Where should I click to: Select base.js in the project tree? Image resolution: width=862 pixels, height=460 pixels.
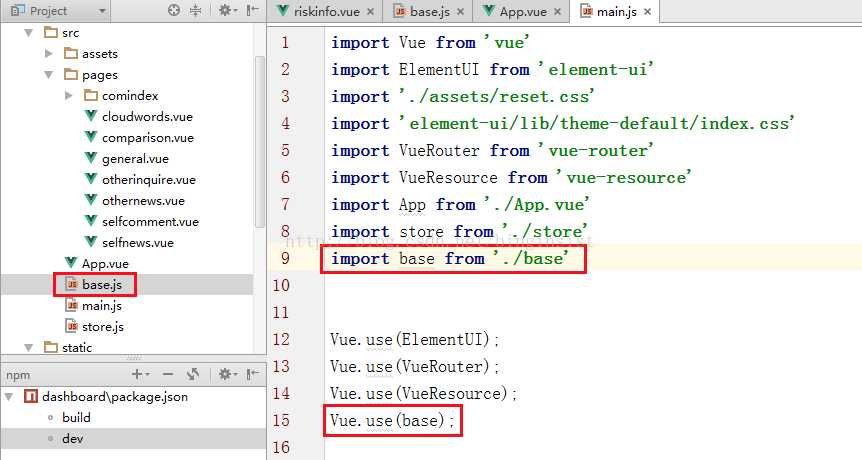click(x=102, y=285)
